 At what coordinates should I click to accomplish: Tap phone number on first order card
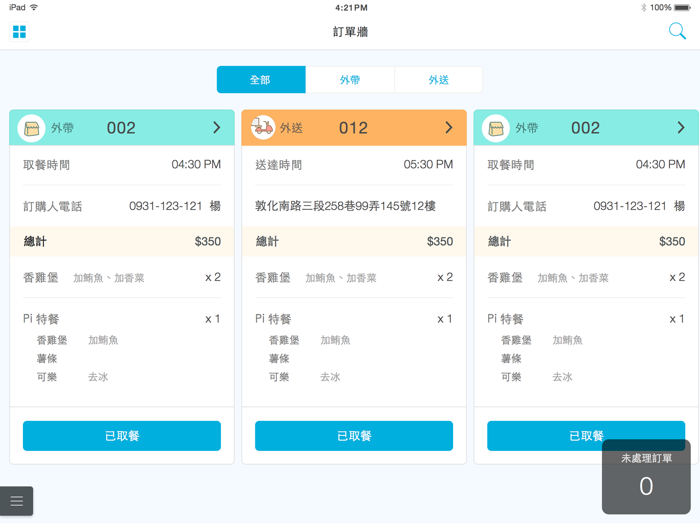point(166,206)
